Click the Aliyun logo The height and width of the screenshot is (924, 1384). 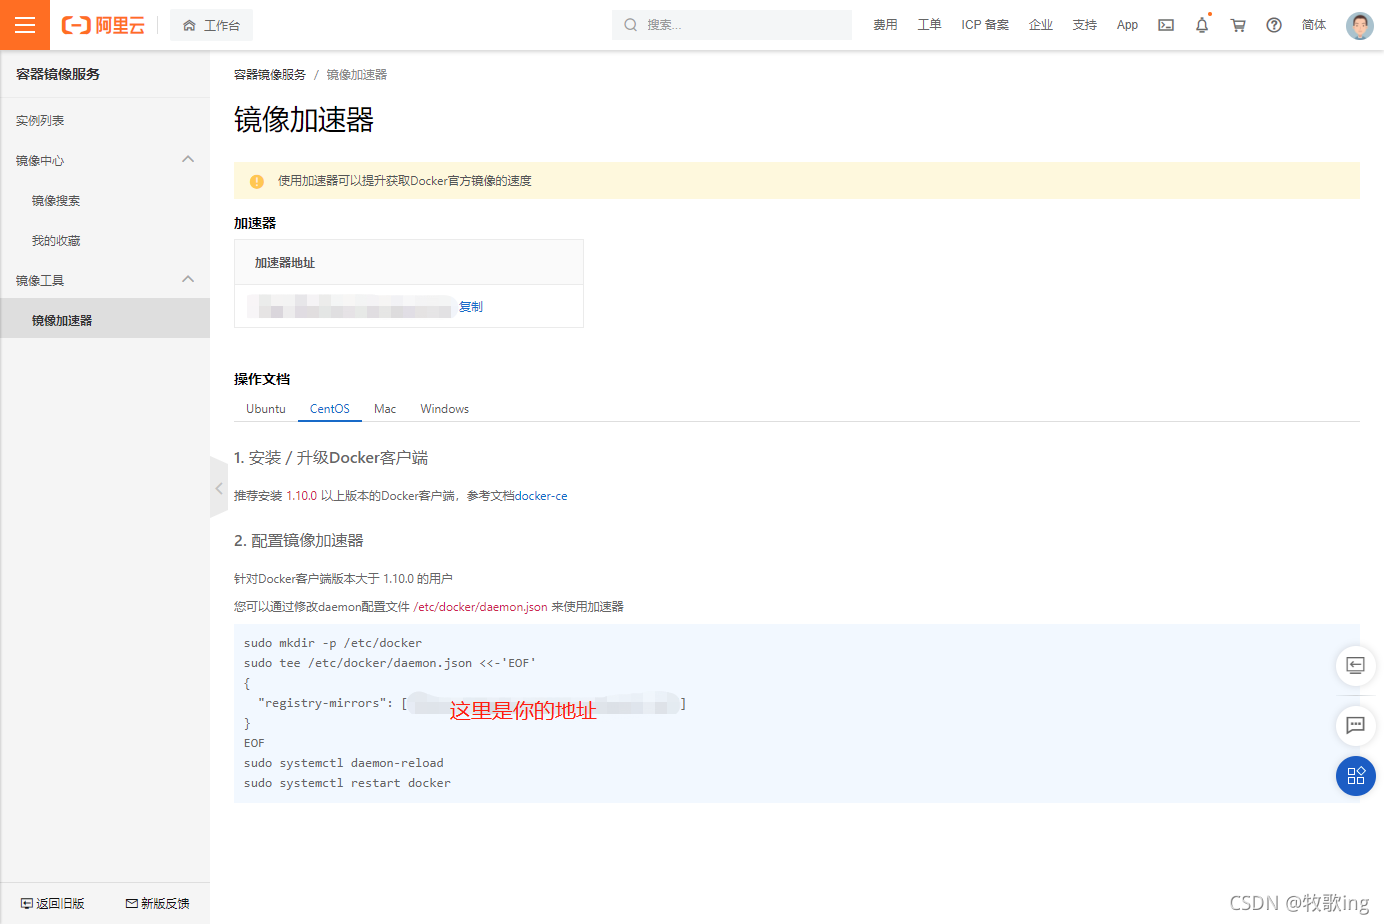click(101, 25)
